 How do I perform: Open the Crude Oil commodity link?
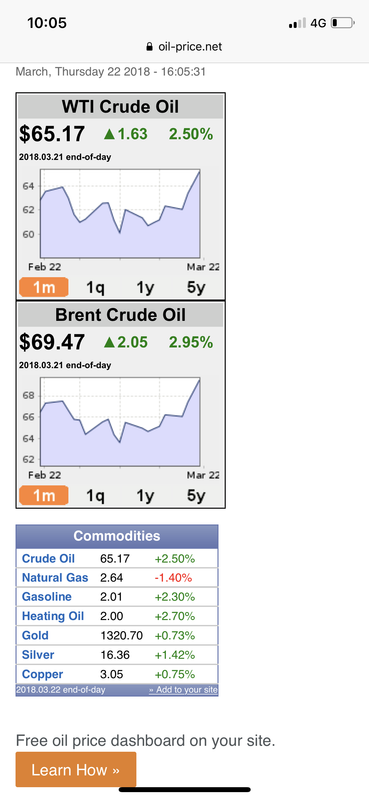point(48,559)
